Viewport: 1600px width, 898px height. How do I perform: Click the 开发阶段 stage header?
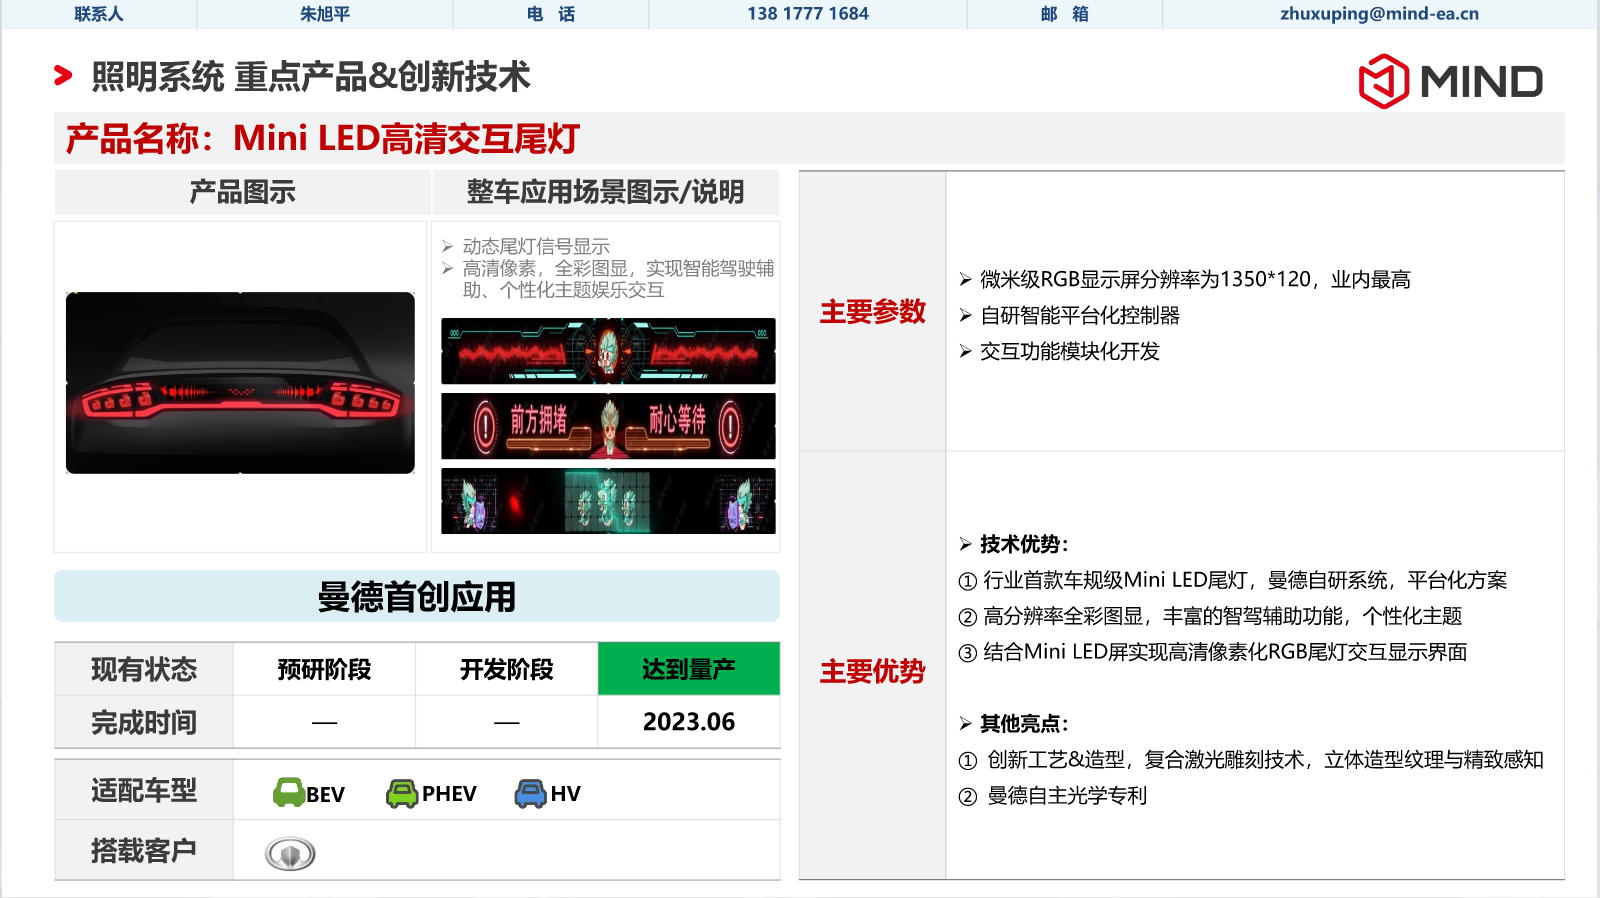coord(506,669)
